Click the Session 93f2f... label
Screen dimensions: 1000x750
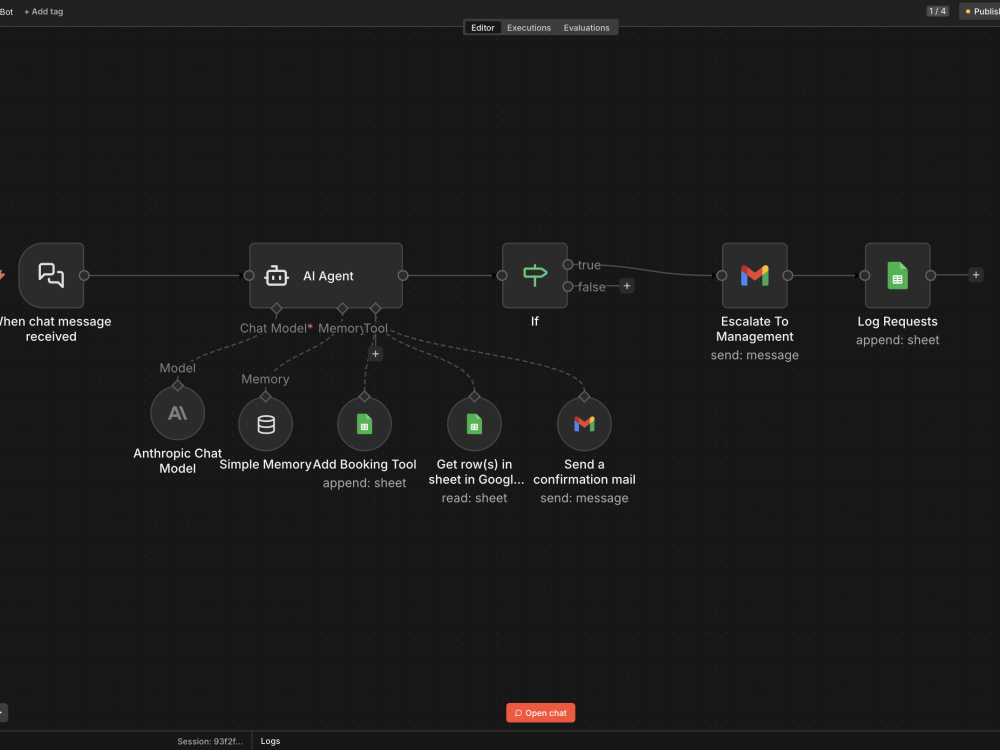210,741
